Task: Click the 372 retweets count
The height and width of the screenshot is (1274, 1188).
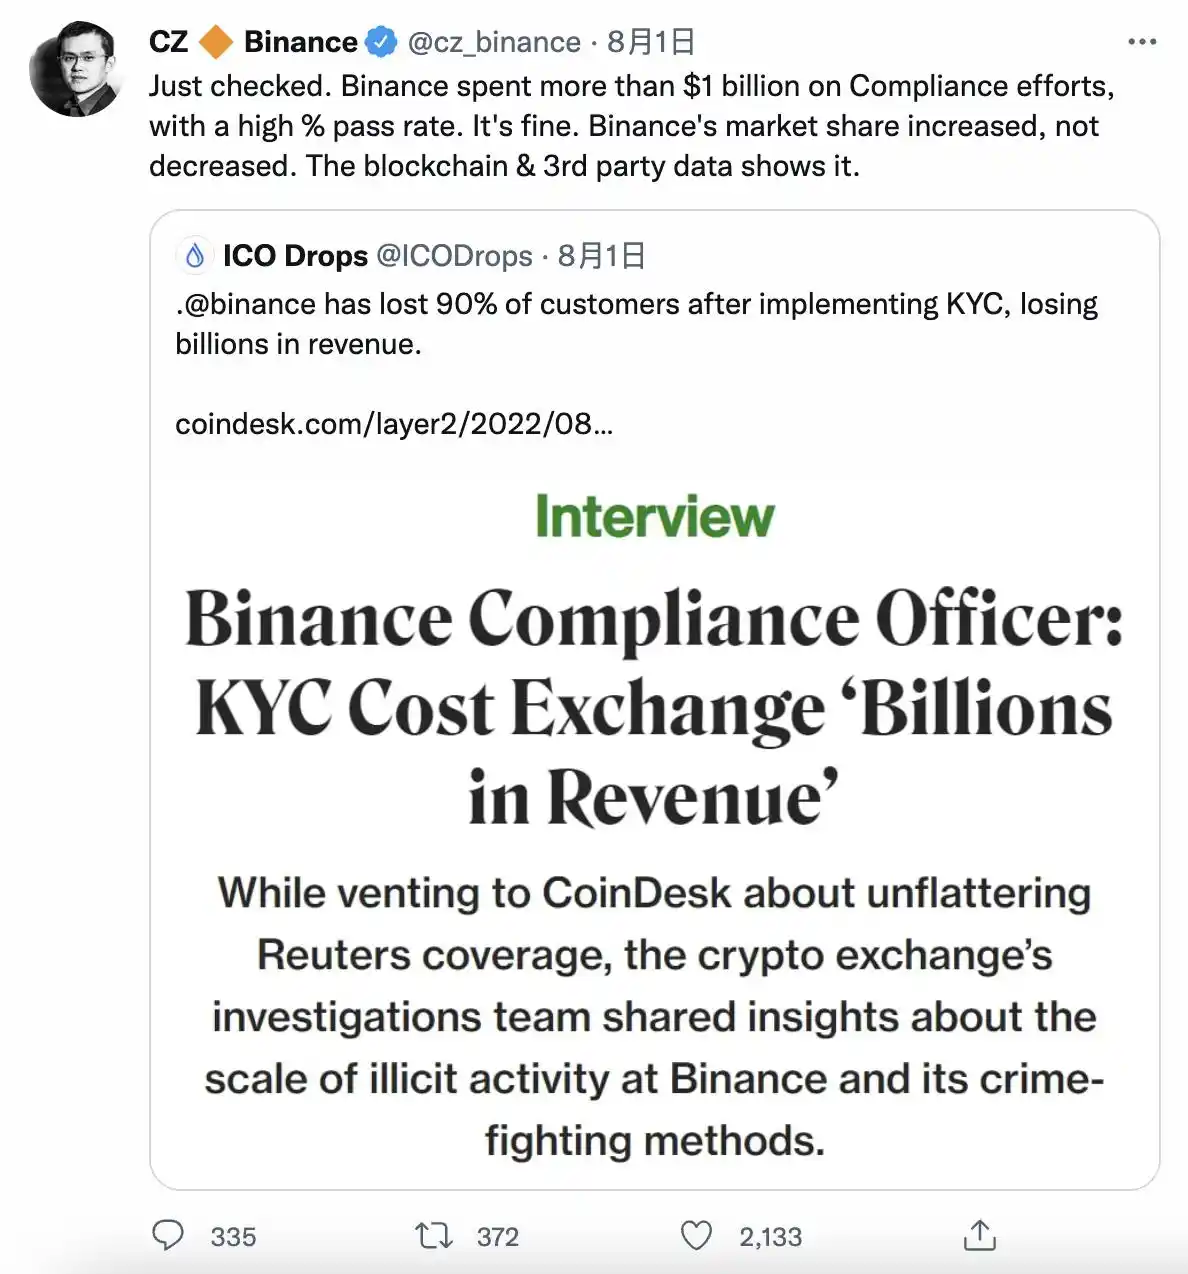Action: point(497,1237)
